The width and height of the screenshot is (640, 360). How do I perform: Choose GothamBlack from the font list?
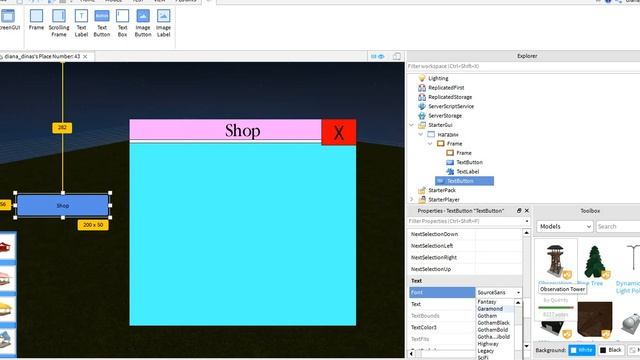coord(493,323)
